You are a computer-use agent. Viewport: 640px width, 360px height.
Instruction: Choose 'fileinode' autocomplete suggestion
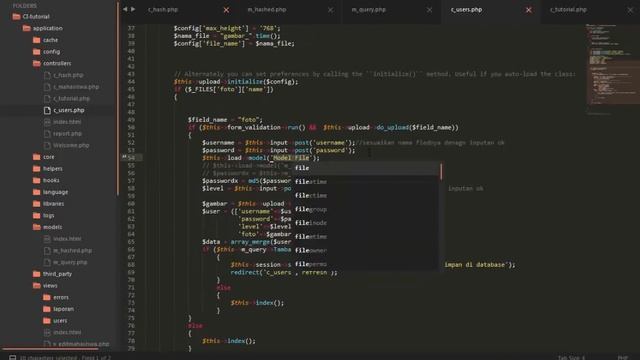[365, 223]
